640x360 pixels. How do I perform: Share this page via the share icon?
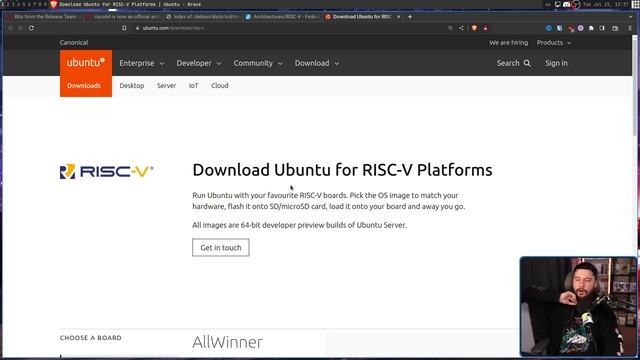461,28
